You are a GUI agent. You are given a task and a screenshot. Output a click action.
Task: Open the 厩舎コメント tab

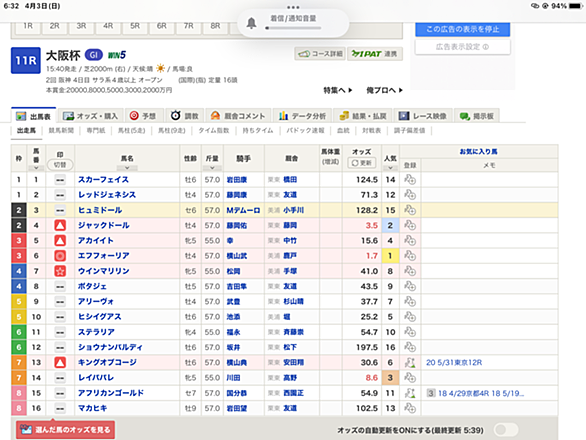coord(238,116)
